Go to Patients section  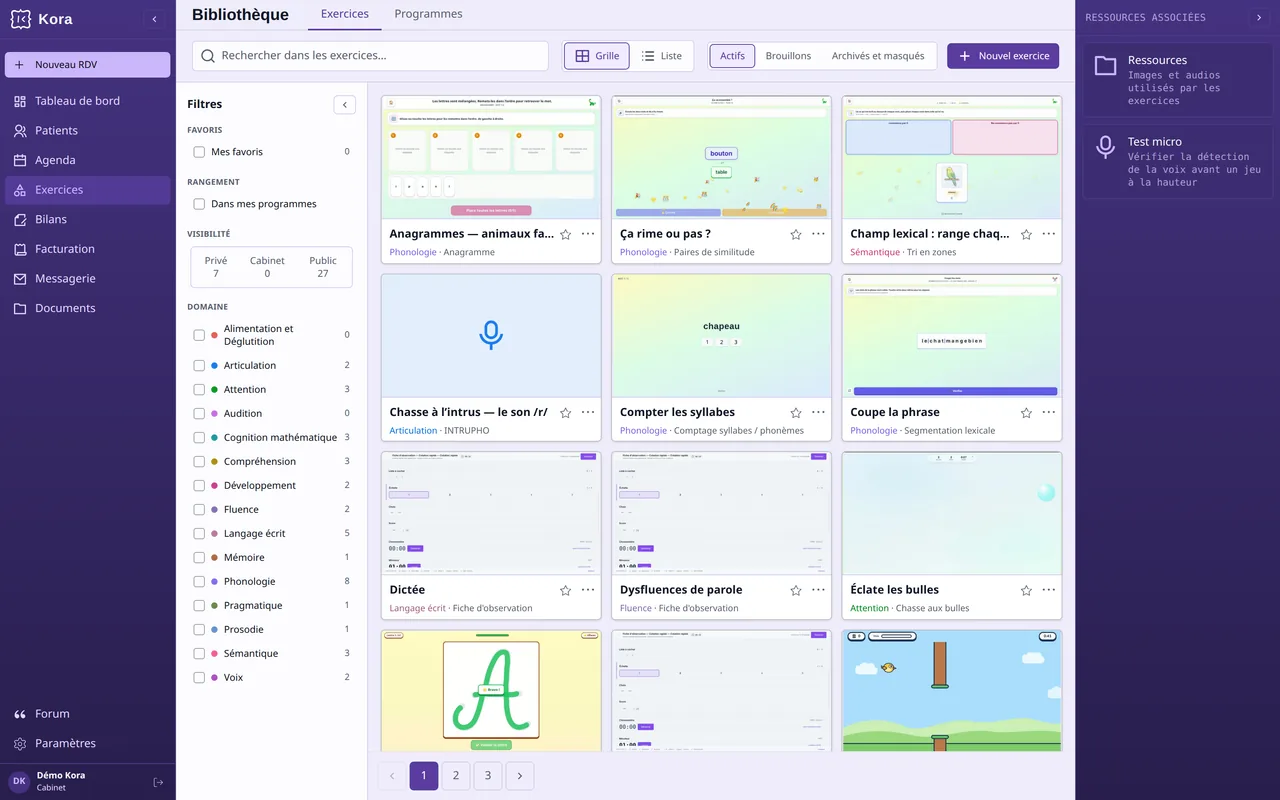88,130
